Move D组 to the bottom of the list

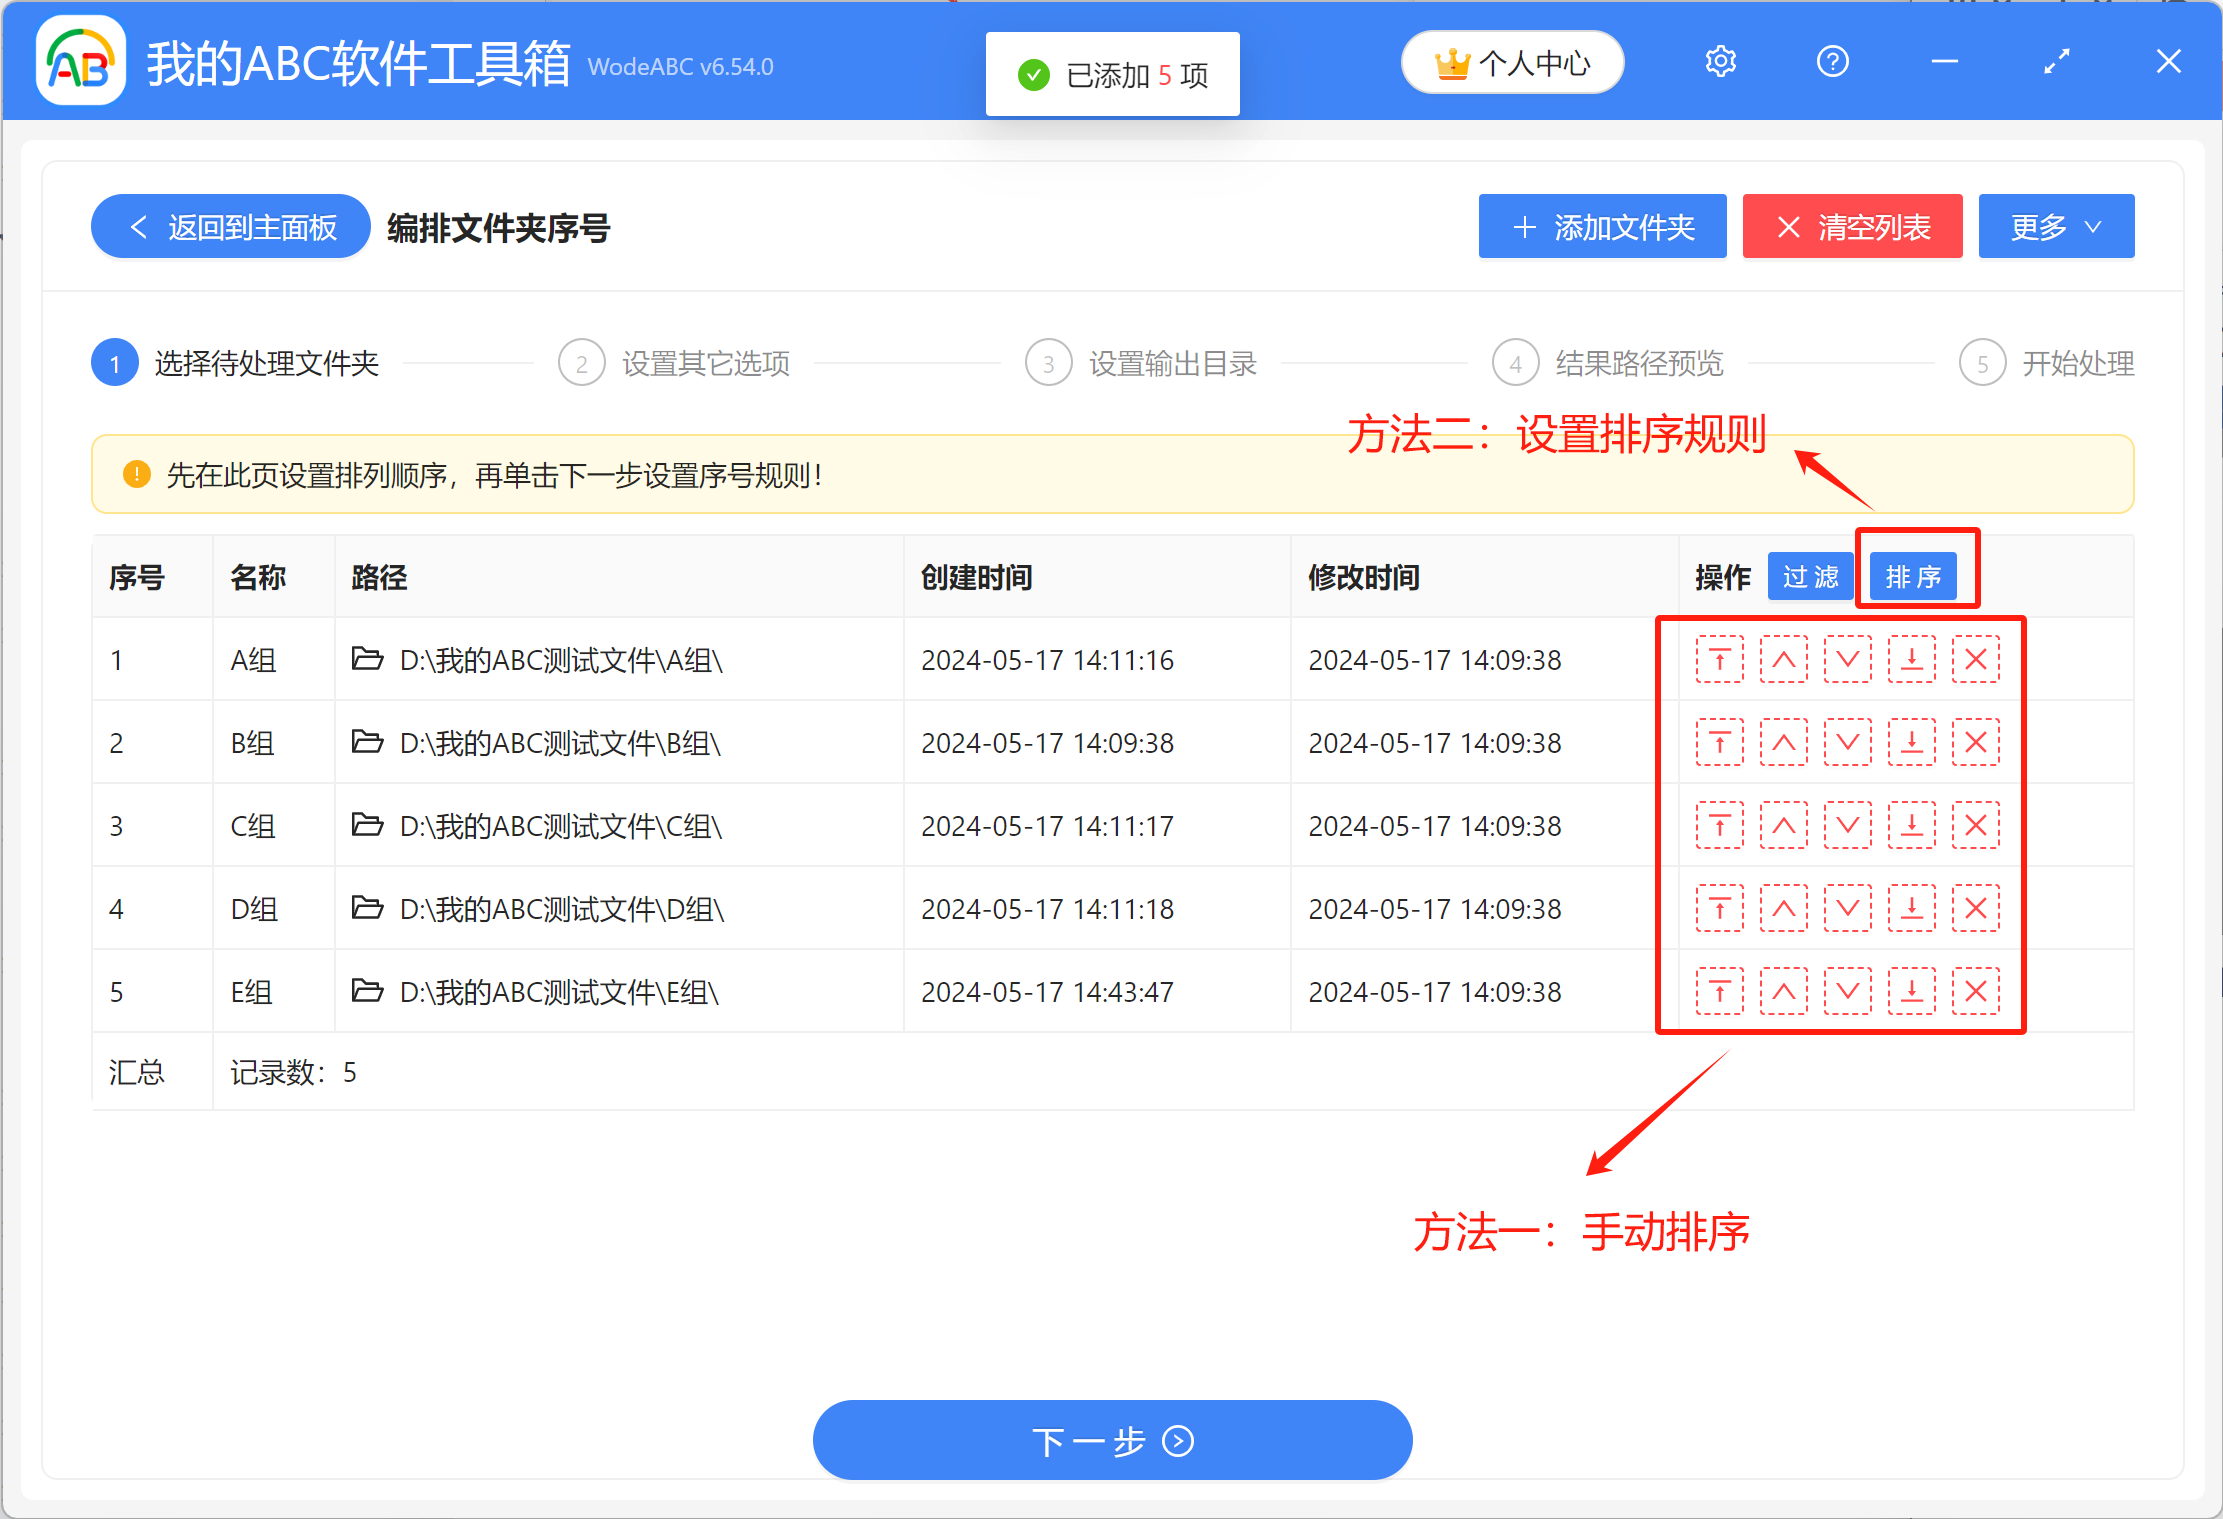click(x=1911, y=908)
